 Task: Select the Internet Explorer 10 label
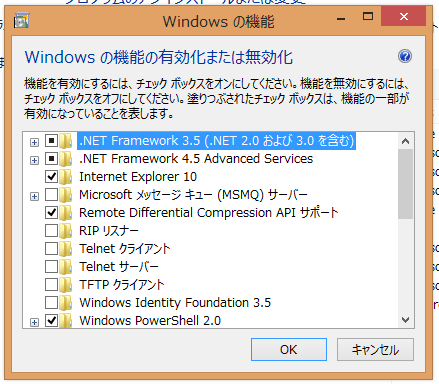(138, 177)
